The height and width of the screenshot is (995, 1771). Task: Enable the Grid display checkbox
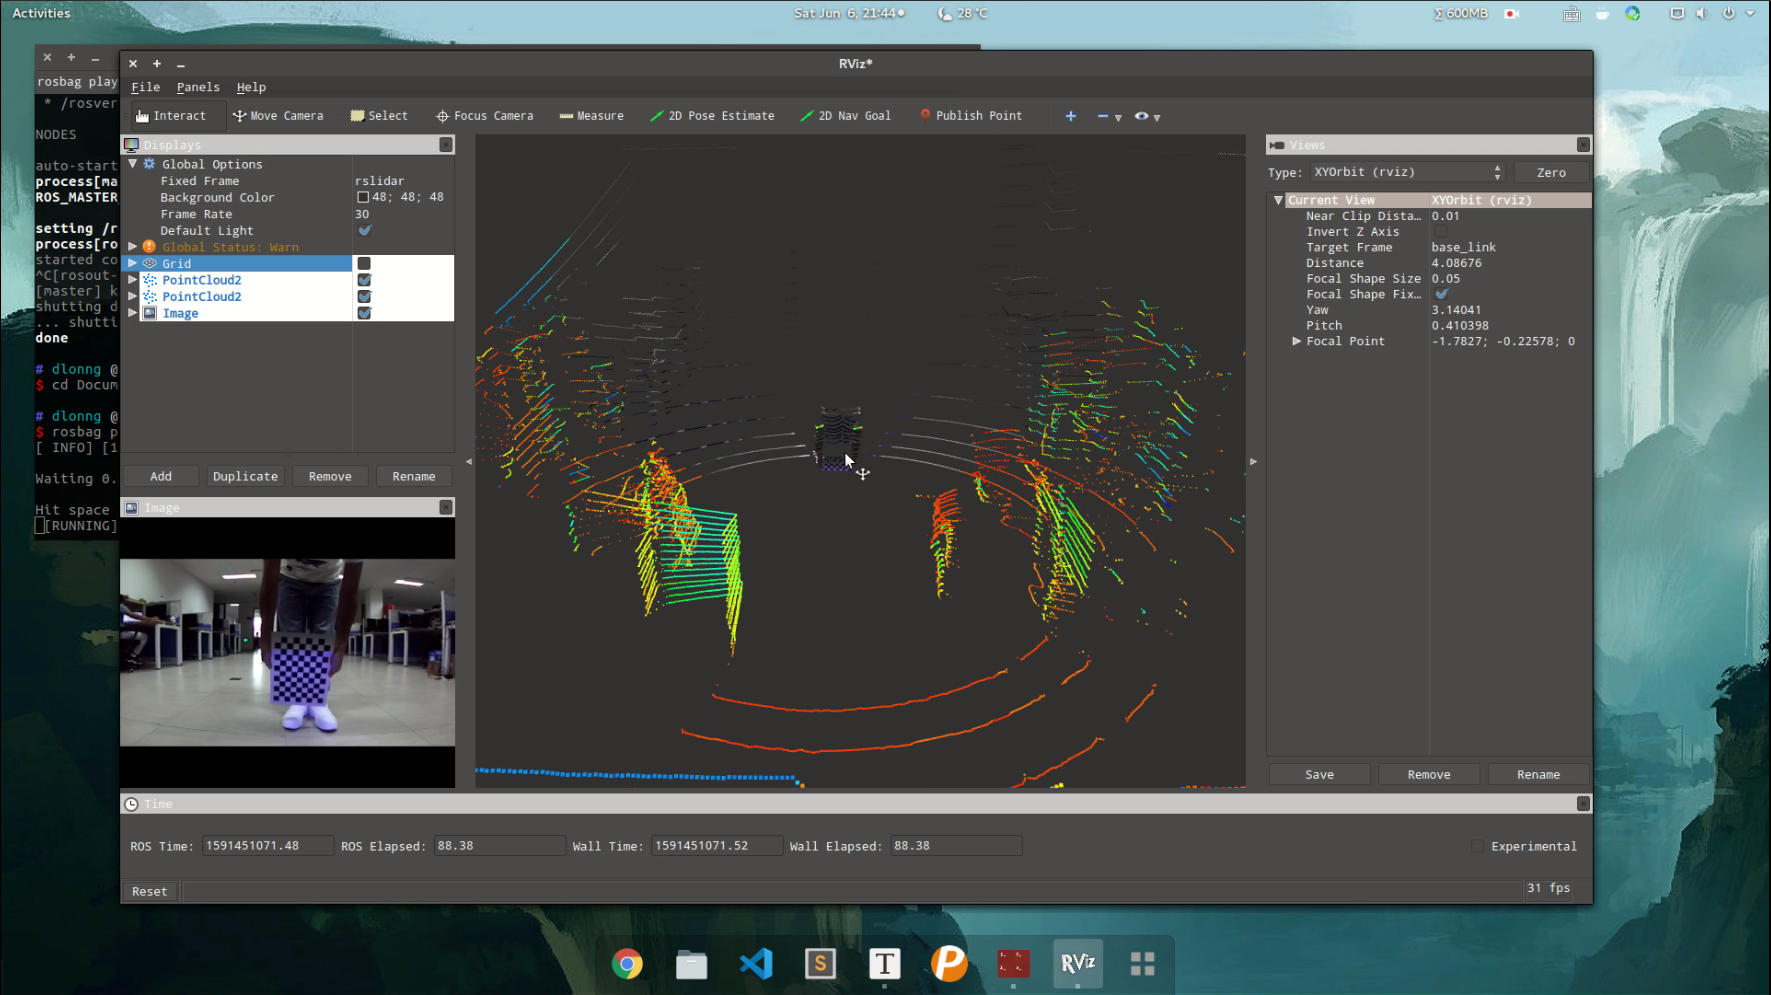click(x=364, y=264)
